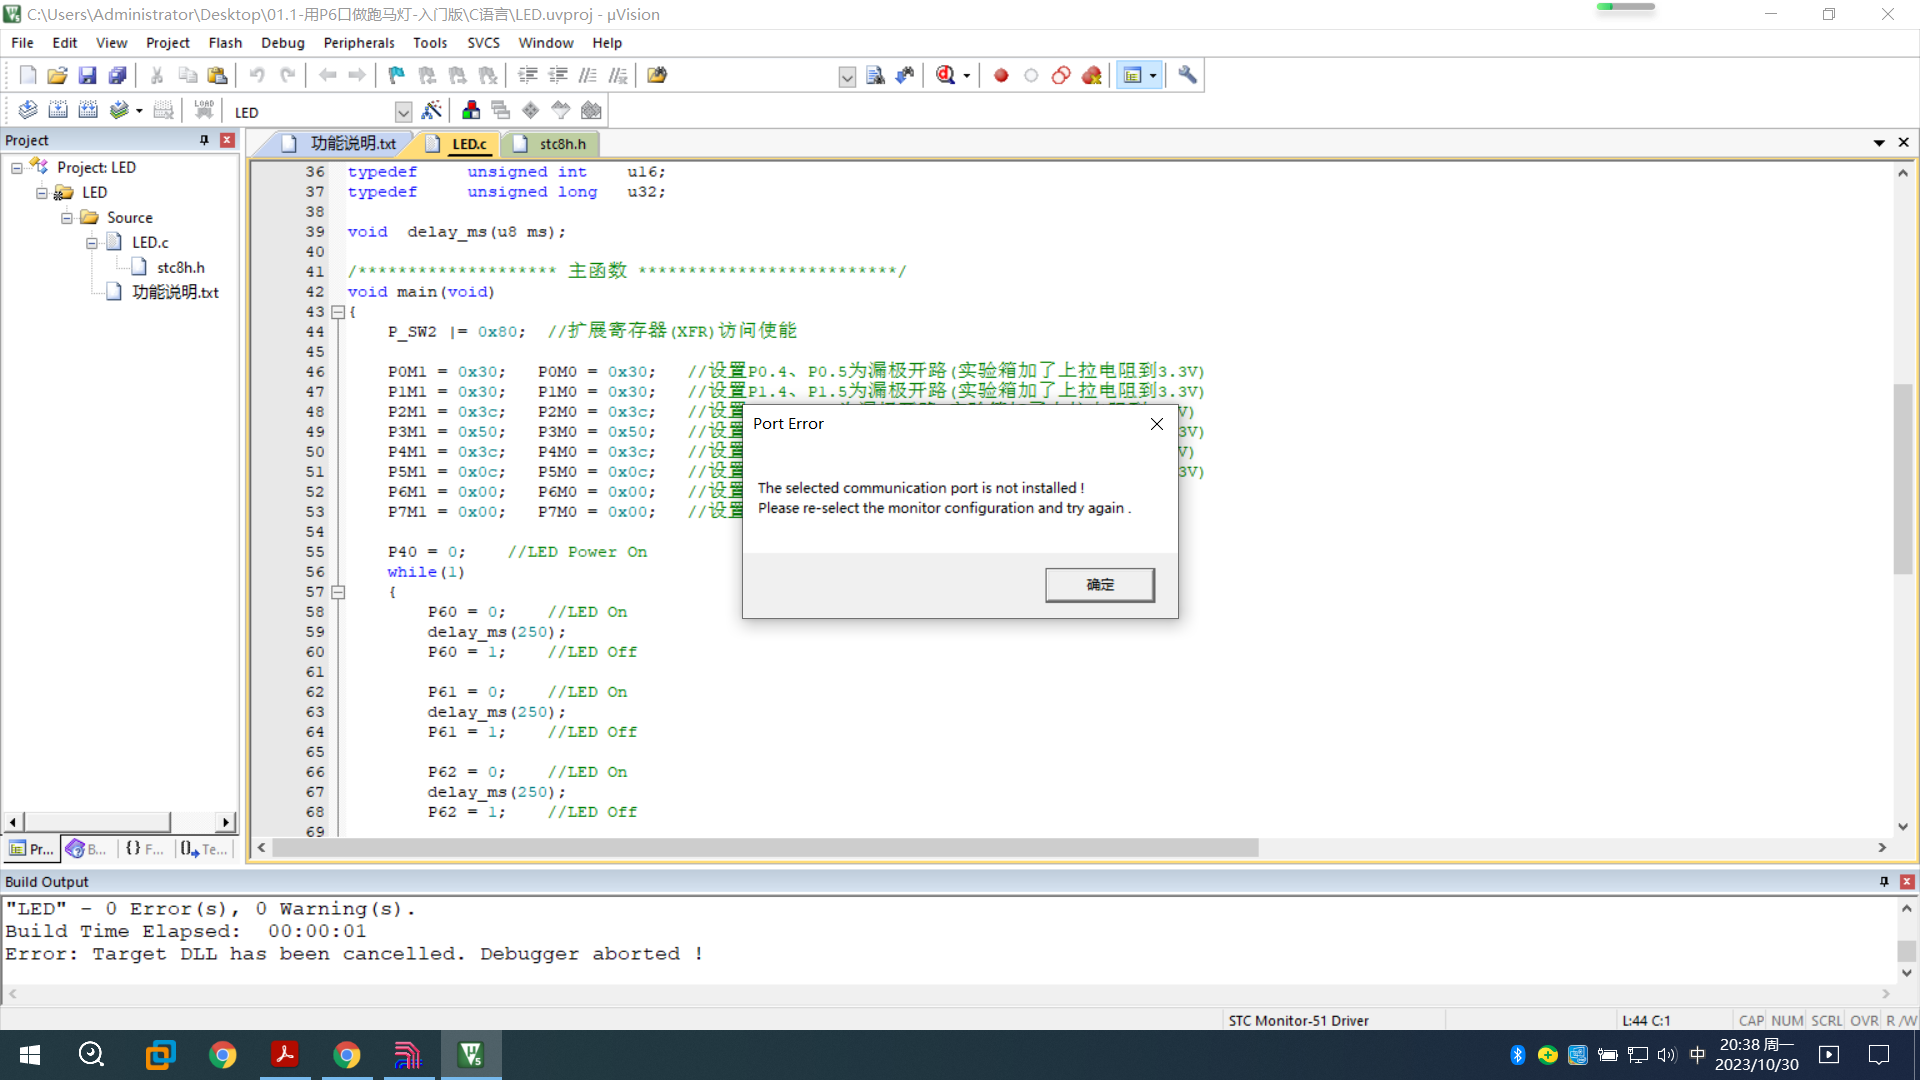Click the input method 中 indicator
The image size is (1920, 1080).
(x=1697, y=1055)
